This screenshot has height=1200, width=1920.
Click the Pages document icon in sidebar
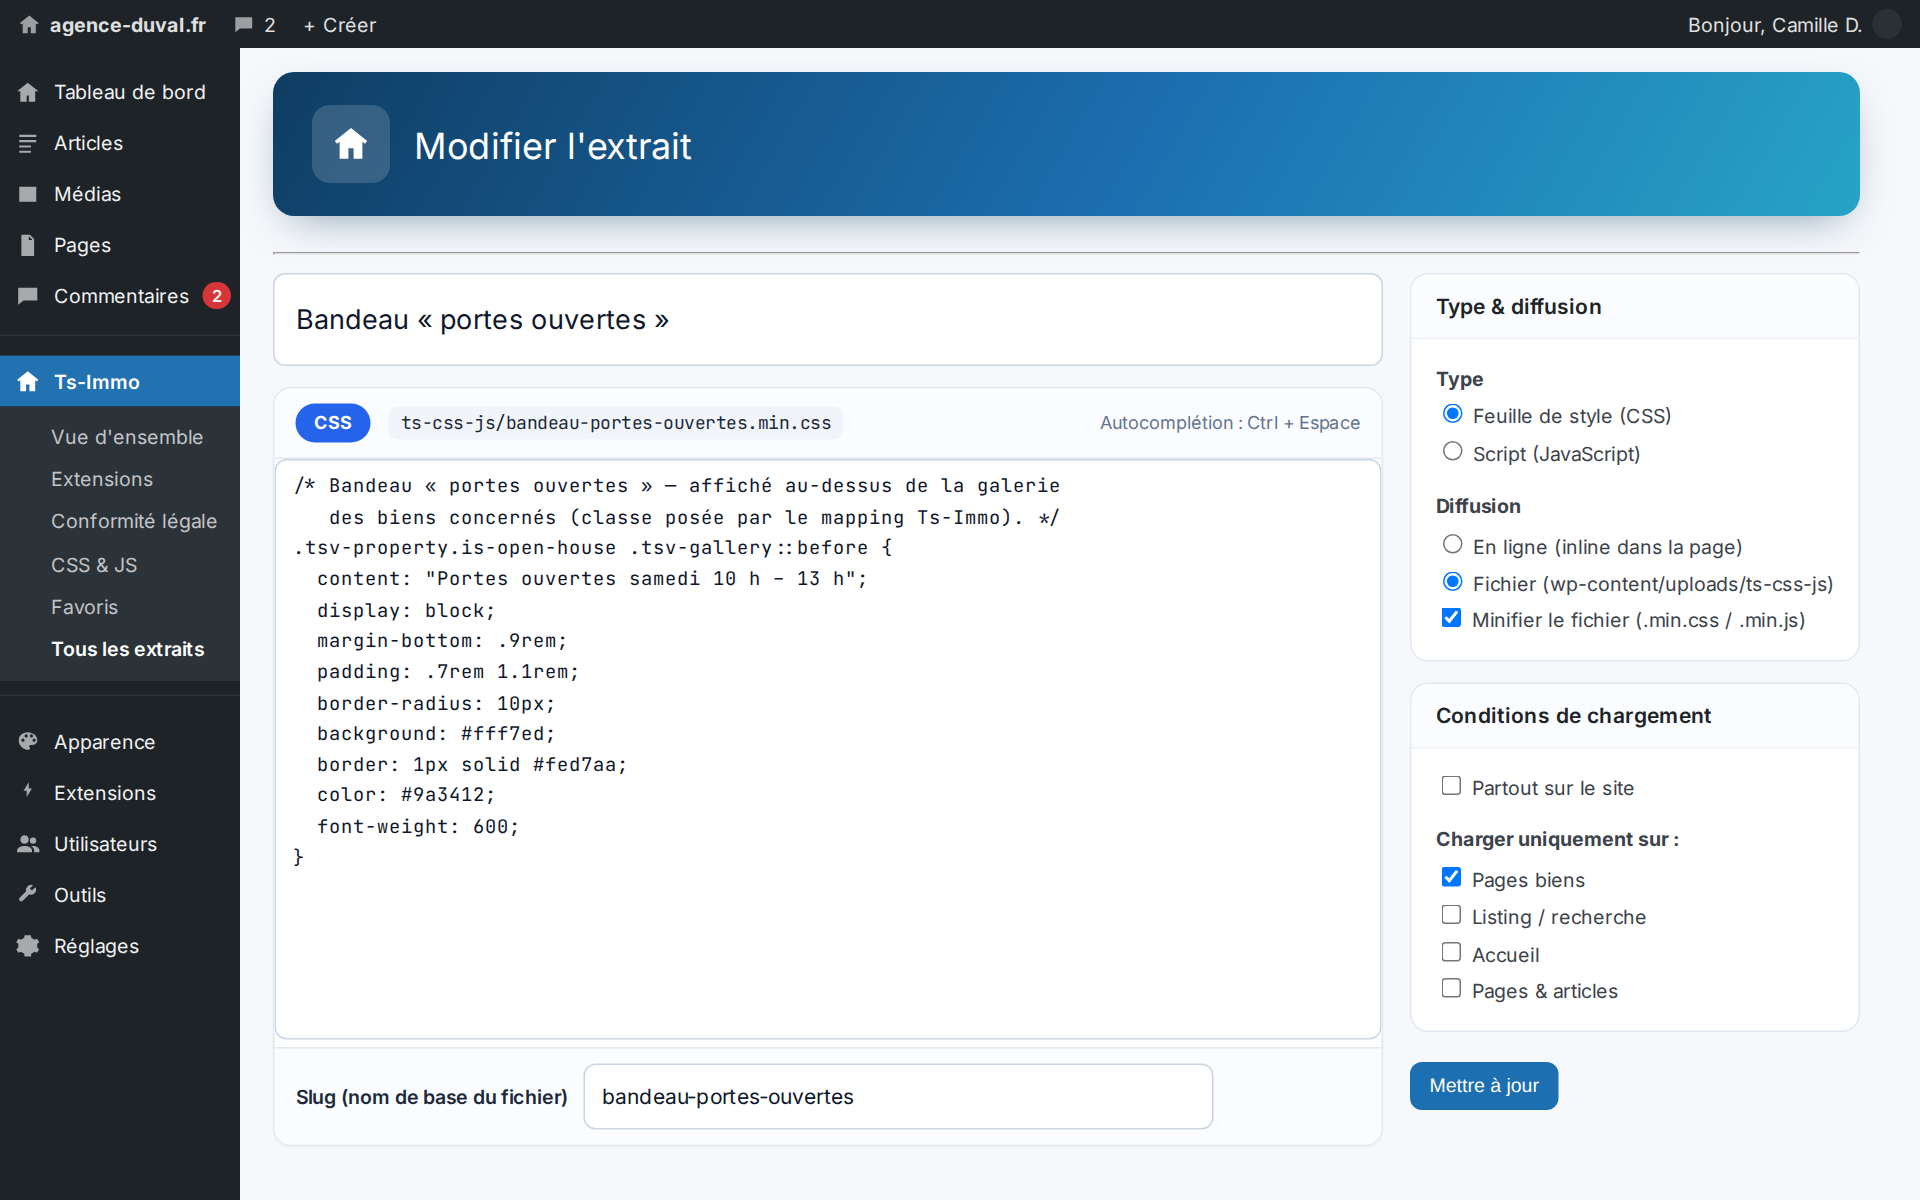pyautogui.click(x=28, y=245)
